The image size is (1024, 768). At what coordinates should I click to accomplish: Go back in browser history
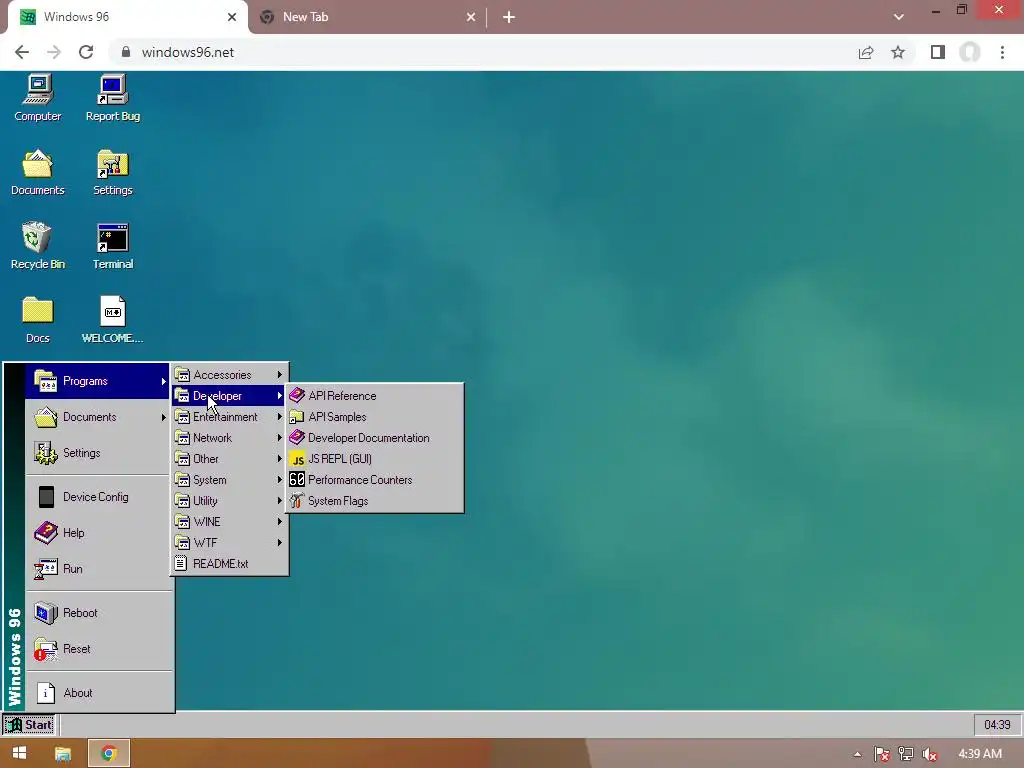pos(22,52)
